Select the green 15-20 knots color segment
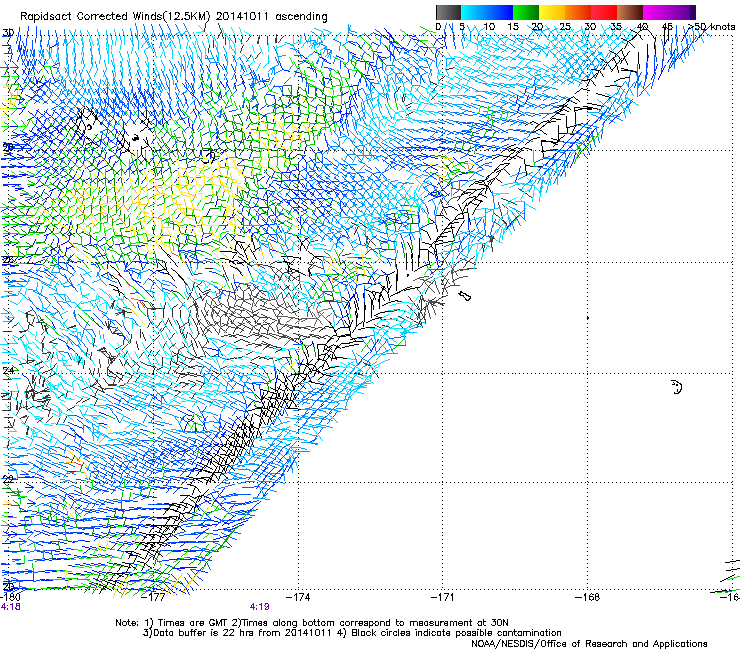The width and height of the screenshot is (740, 650). tap(526, 12)
